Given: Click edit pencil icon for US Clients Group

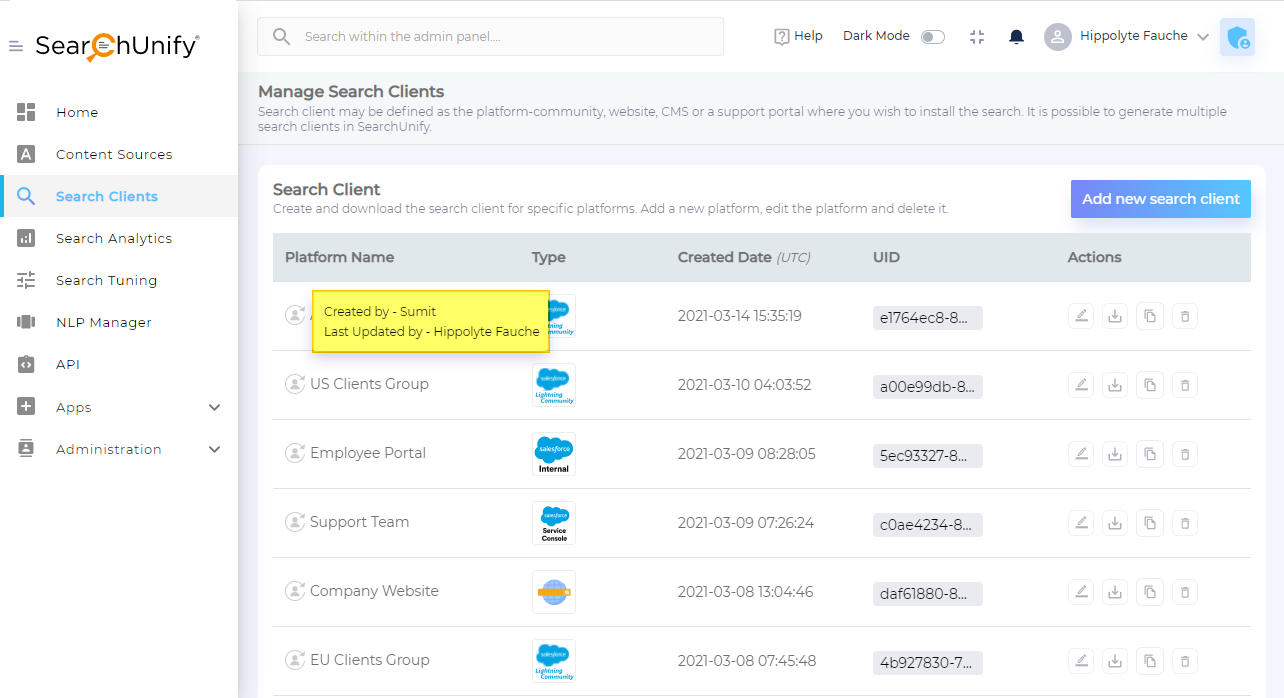Looking at the screenshot, I should (x=1080, y=385).
